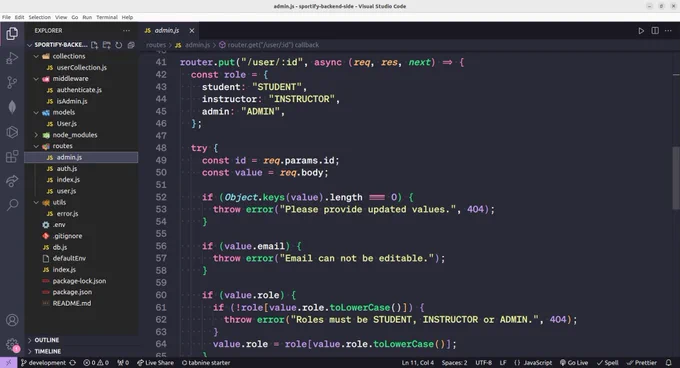
Task: Toggle Spell checker in status bar
Action: coord(607,363)
